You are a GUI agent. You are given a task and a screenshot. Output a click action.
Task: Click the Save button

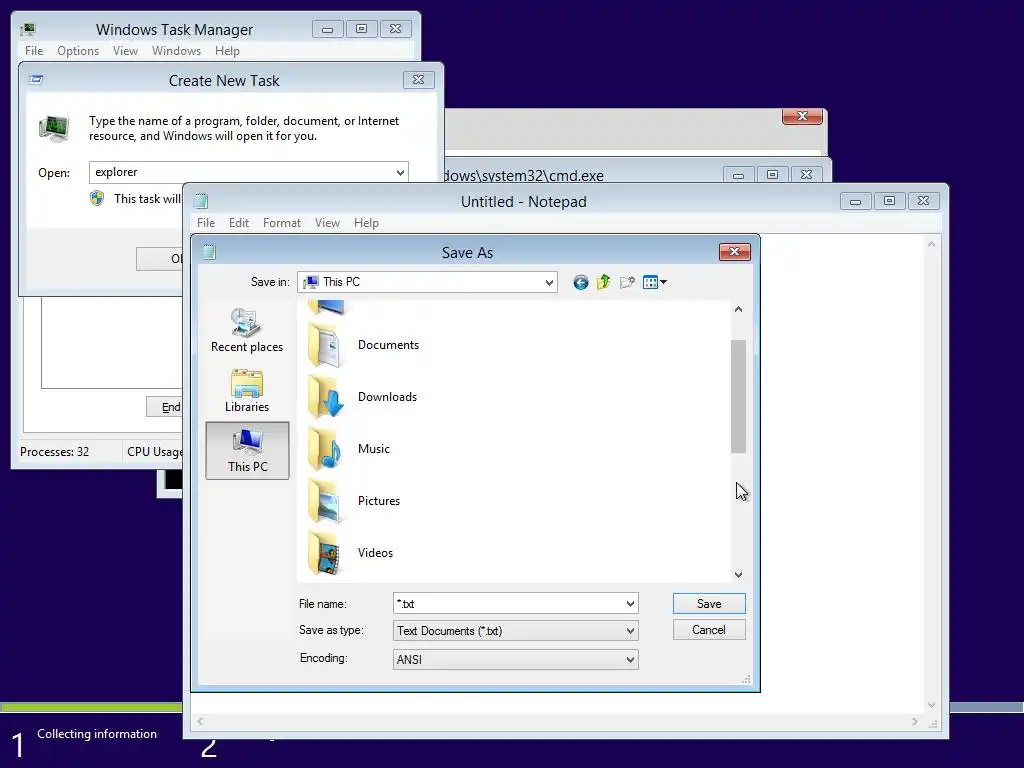pyautogui.click(x=709, y=603)
